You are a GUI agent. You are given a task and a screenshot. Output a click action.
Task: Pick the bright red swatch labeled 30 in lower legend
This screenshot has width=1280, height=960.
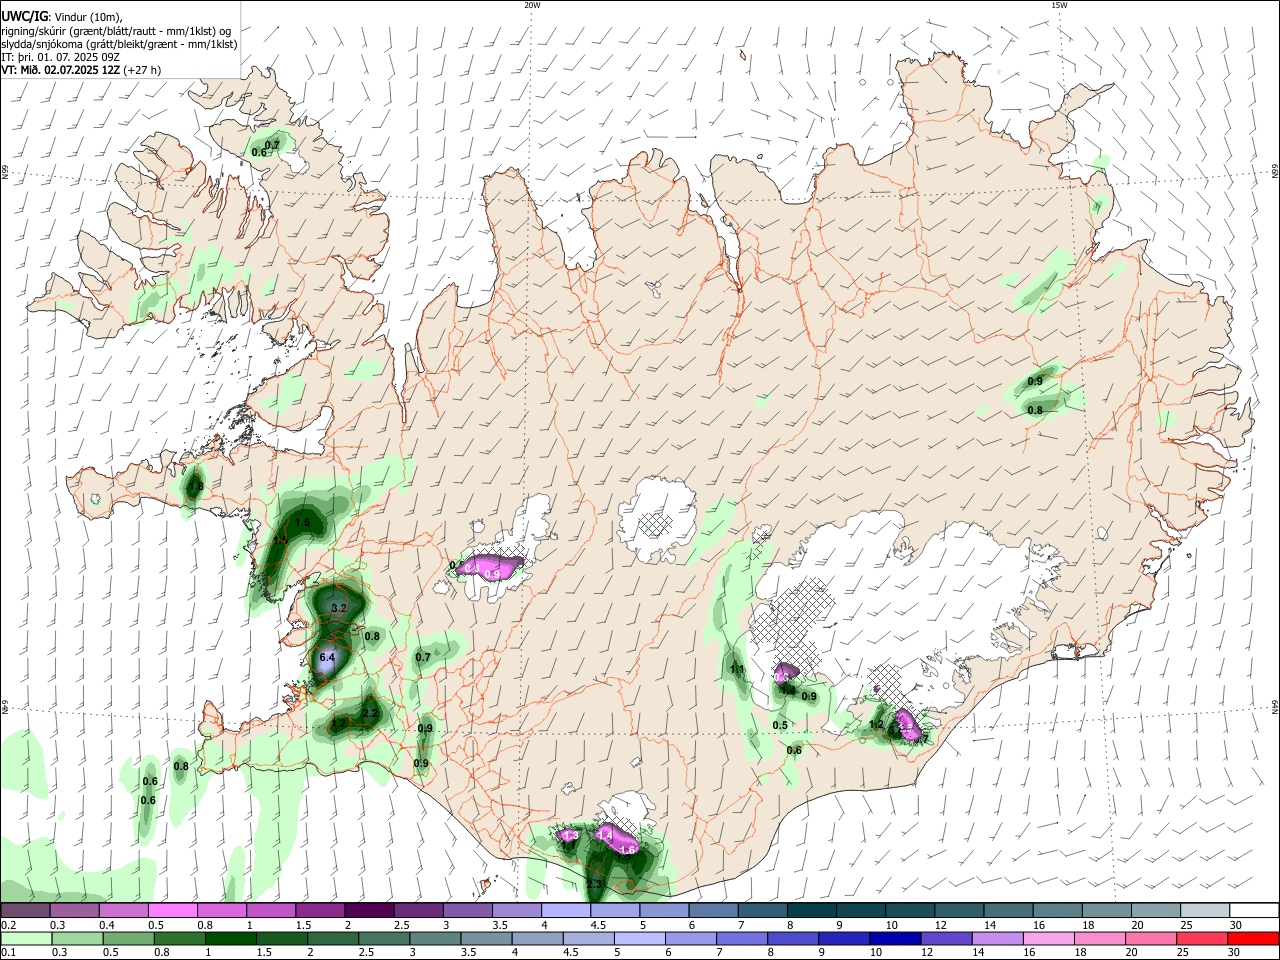point(1253,938)
